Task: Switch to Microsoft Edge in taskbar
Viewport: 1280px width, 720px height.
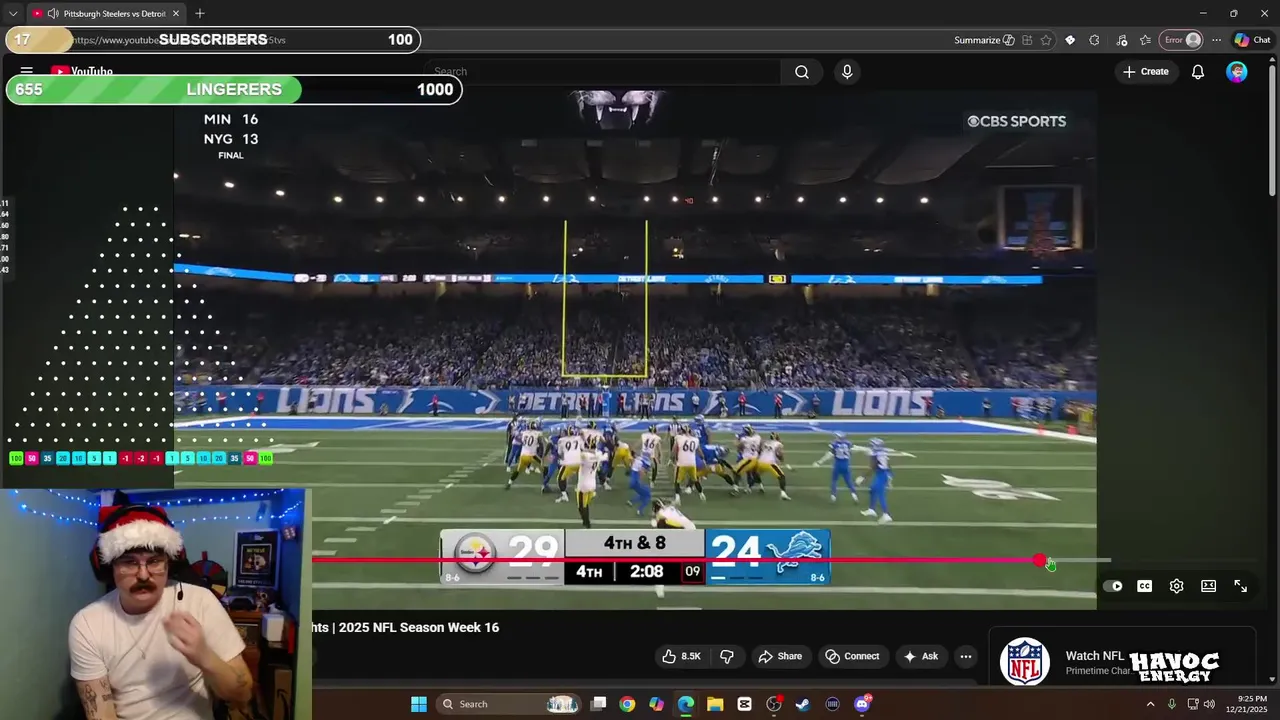Action: tap(685, 704)
